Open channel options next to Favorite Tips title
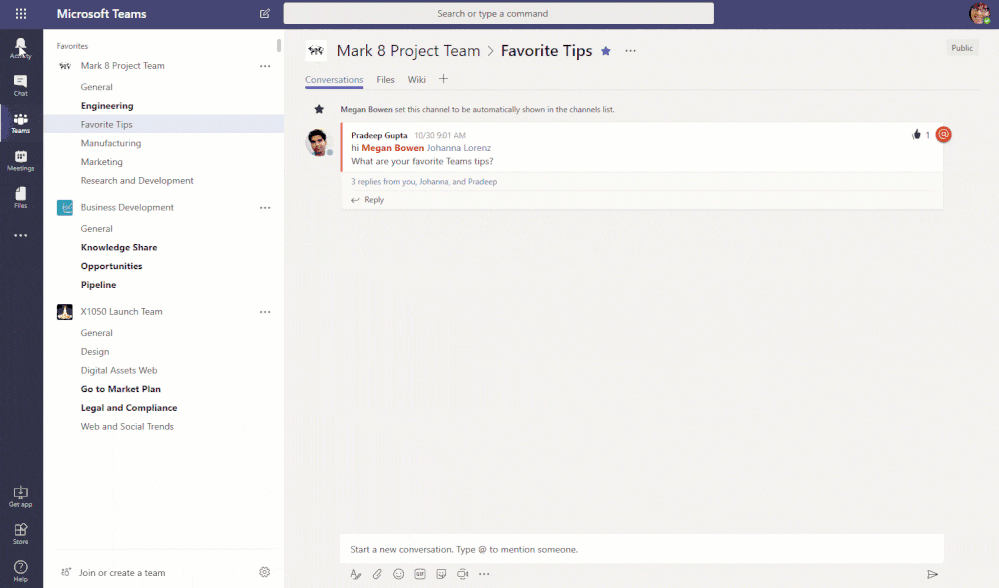 630,51
